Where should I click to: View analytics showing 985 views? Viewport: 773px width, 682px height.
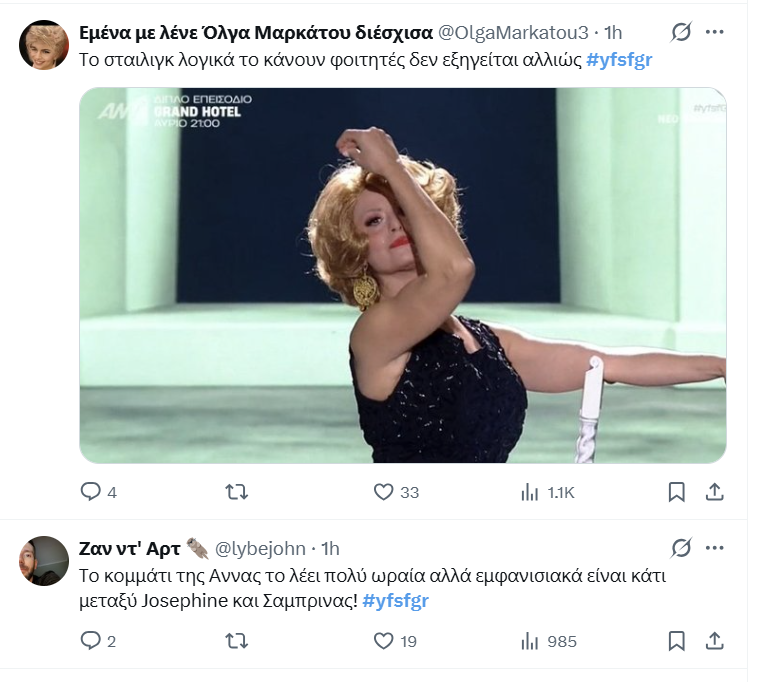[x=530, y=641]
